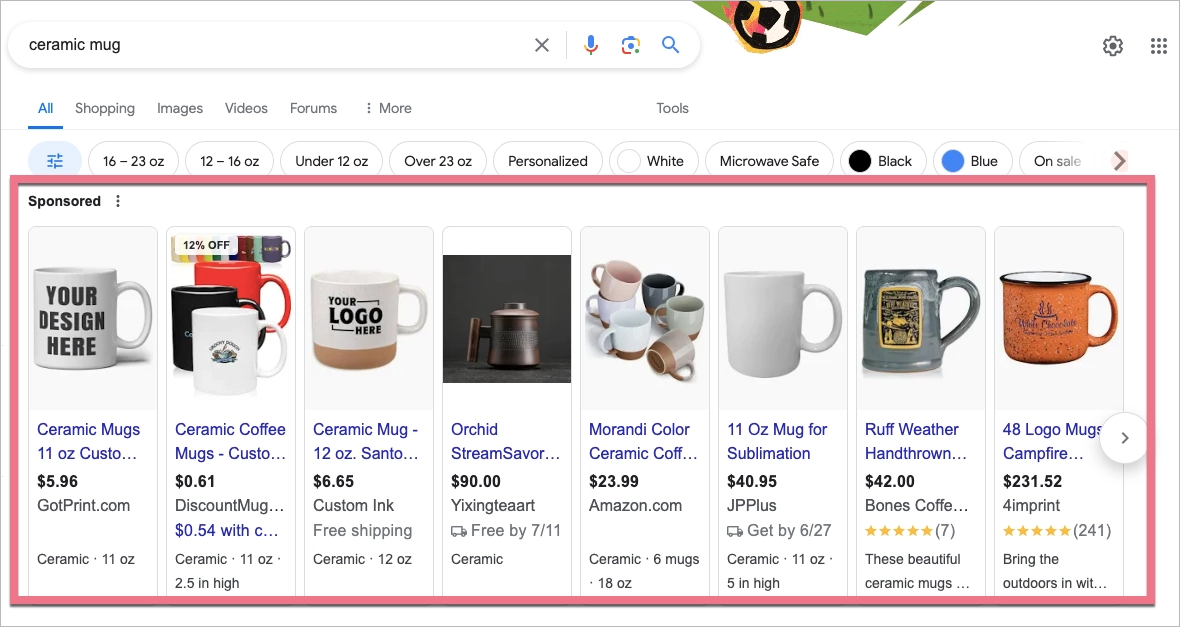This screenshot has width=1180, height=627.
Task: Filter results by White mugs
Action: pyautogui.click(x=654, y=160)
